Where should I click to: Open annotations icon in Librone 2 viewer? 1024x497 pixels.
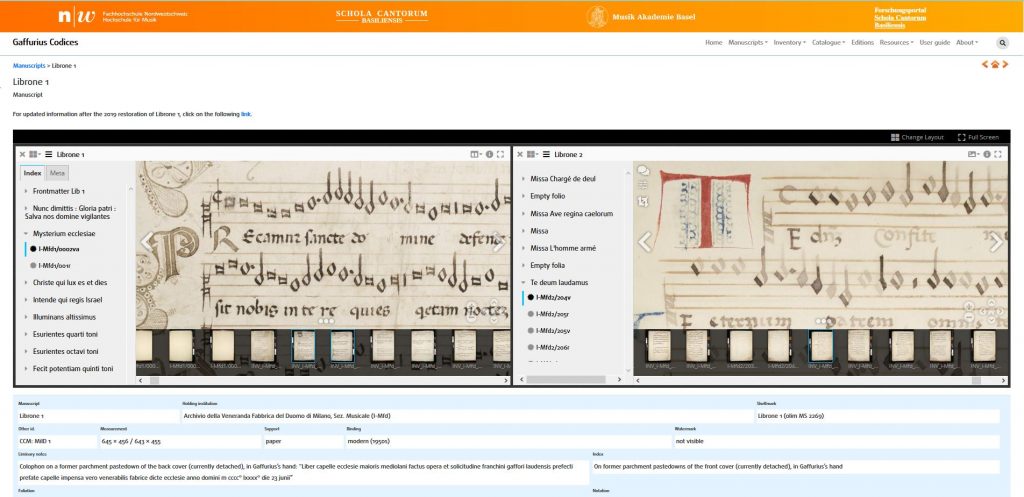pos(643,171)
